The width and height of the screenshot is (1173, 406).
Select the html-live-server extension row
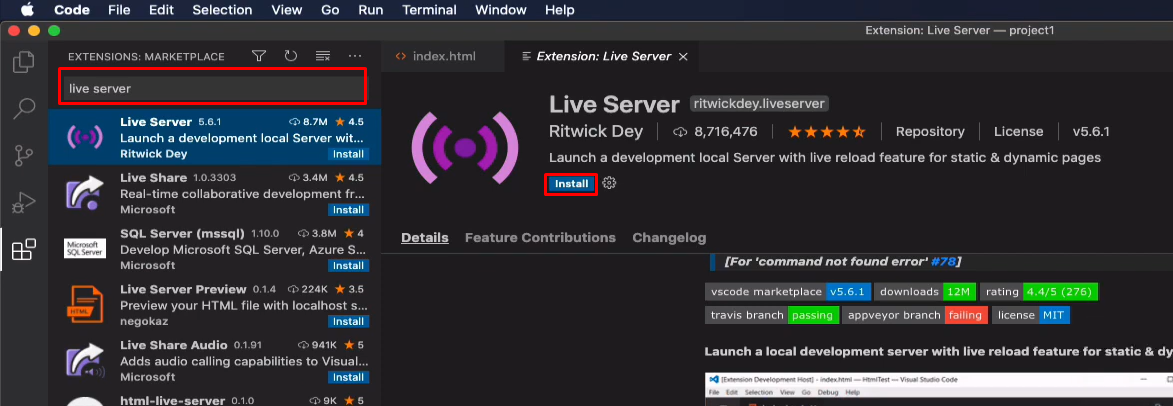point(215,399)
